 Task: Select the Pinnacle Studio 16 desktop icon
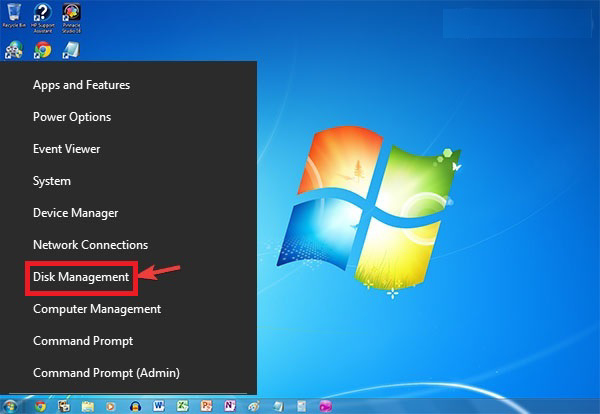pyautogui.click(x=72, y=14)
